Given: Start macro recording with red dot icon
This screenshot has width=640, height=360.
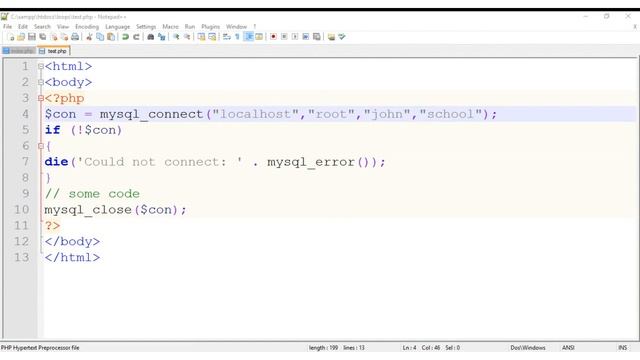Looking at the screenshot, I should coord(273,37).
